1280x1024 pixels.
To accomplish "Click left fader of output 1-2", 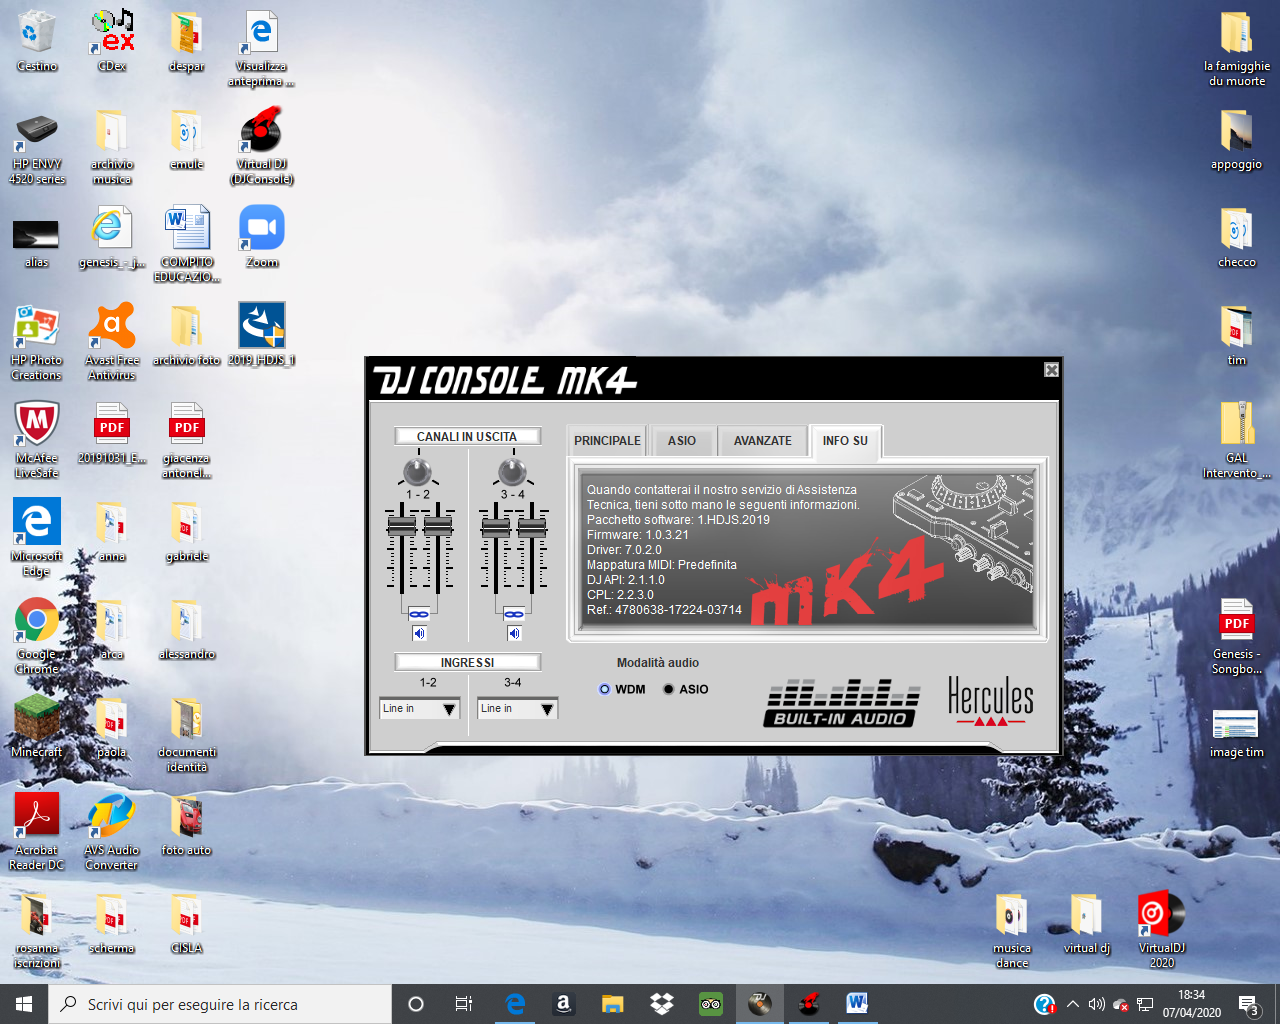I will click(x=402, y=526).
